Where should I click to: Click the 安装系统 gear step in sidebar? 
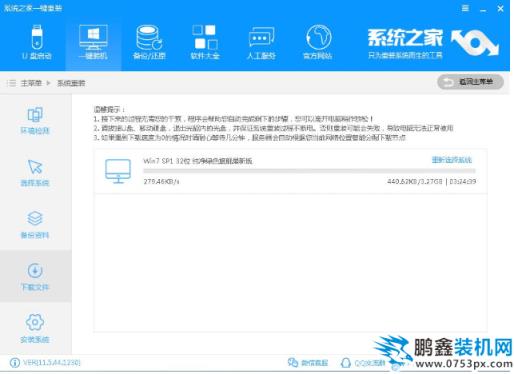coord(35,329)
